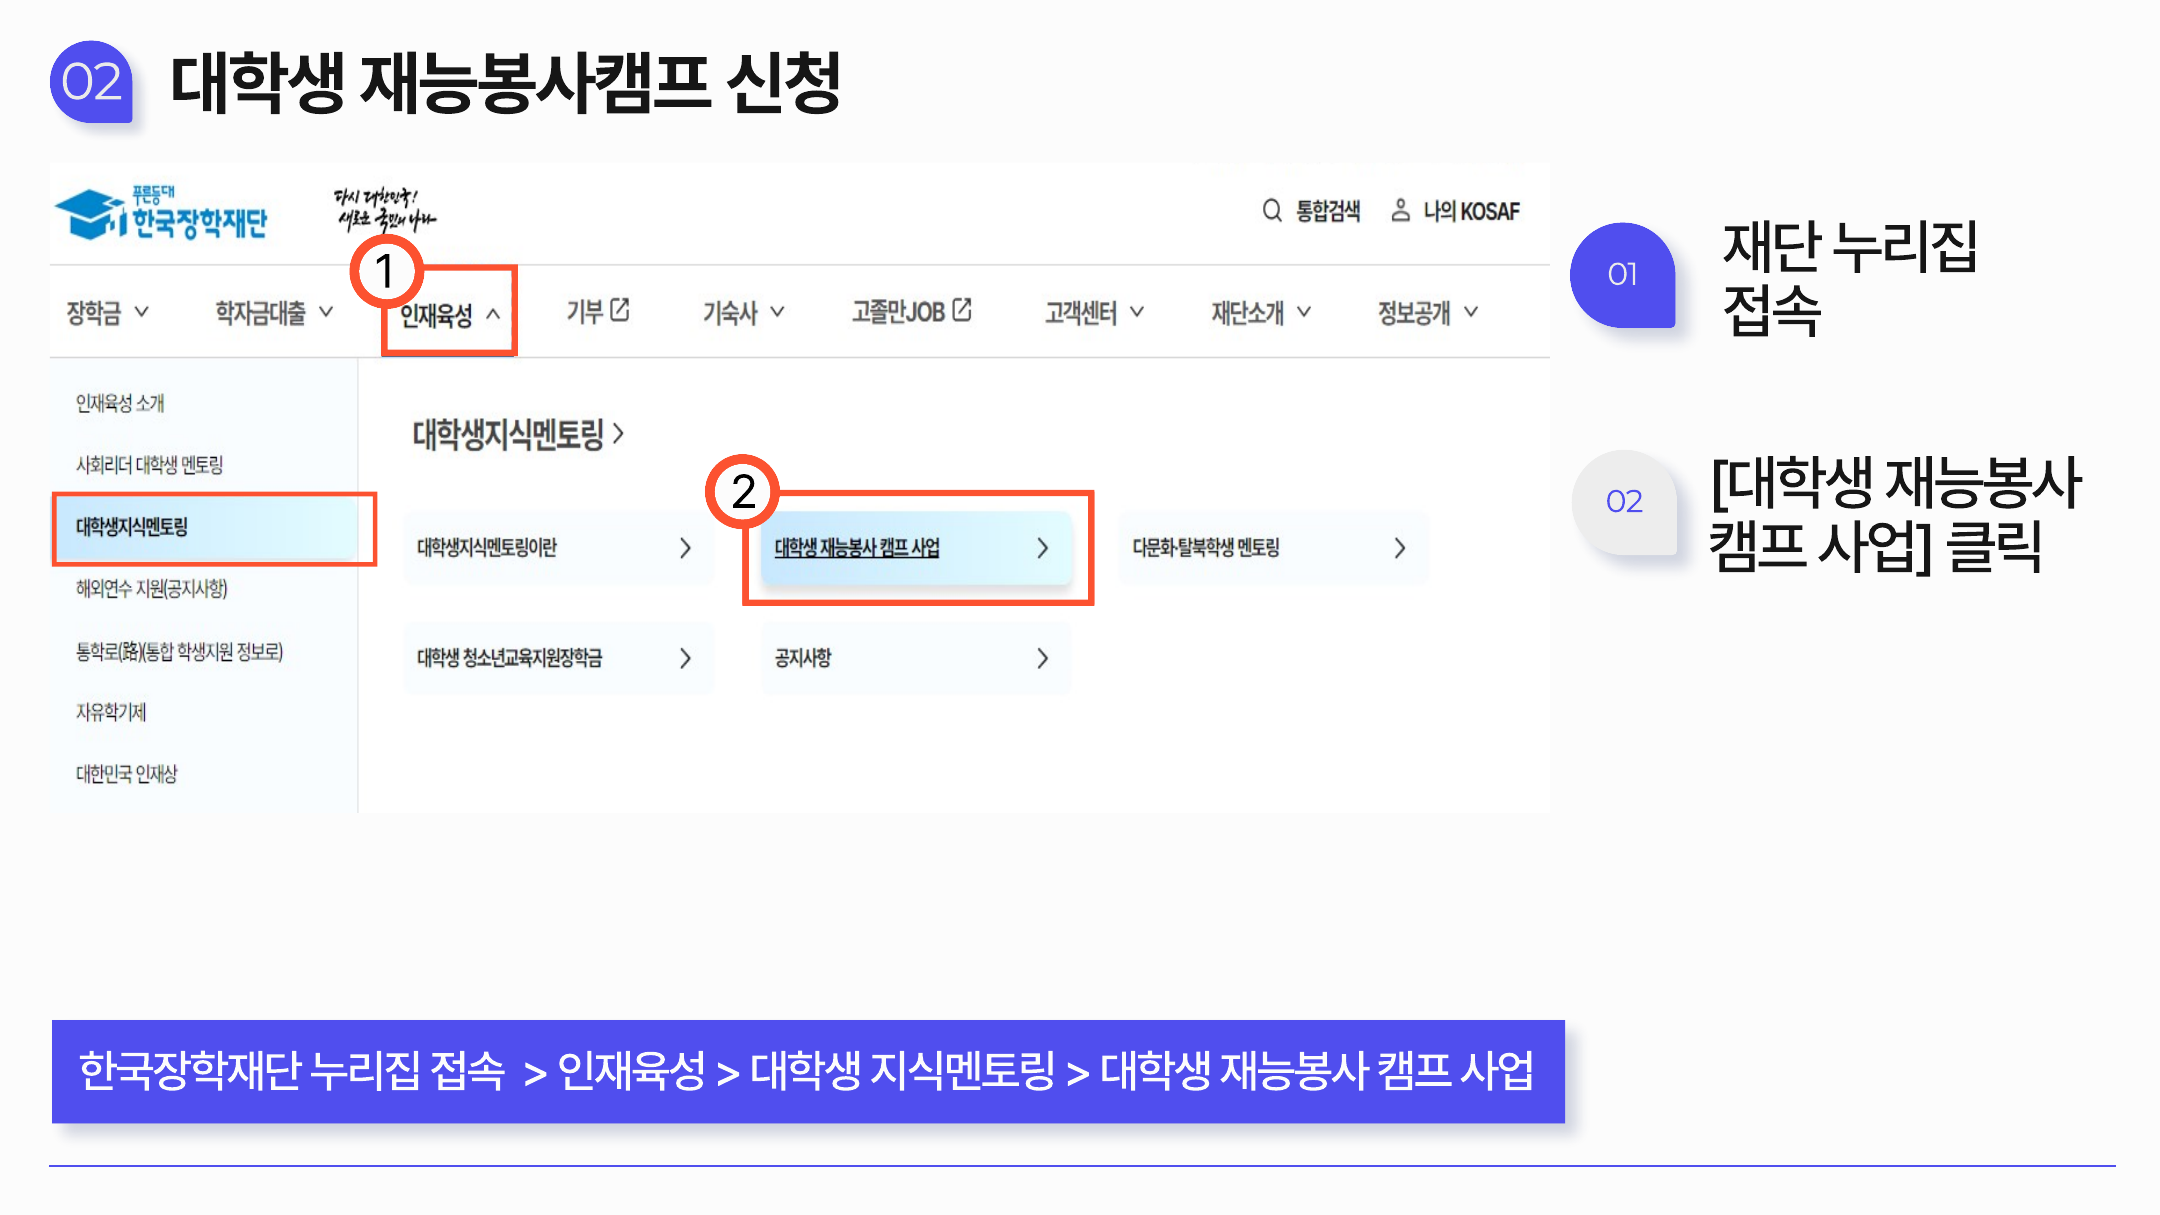Click the 공지사항 card
Screen dimensions: 2160x1215
pos(916,658)
